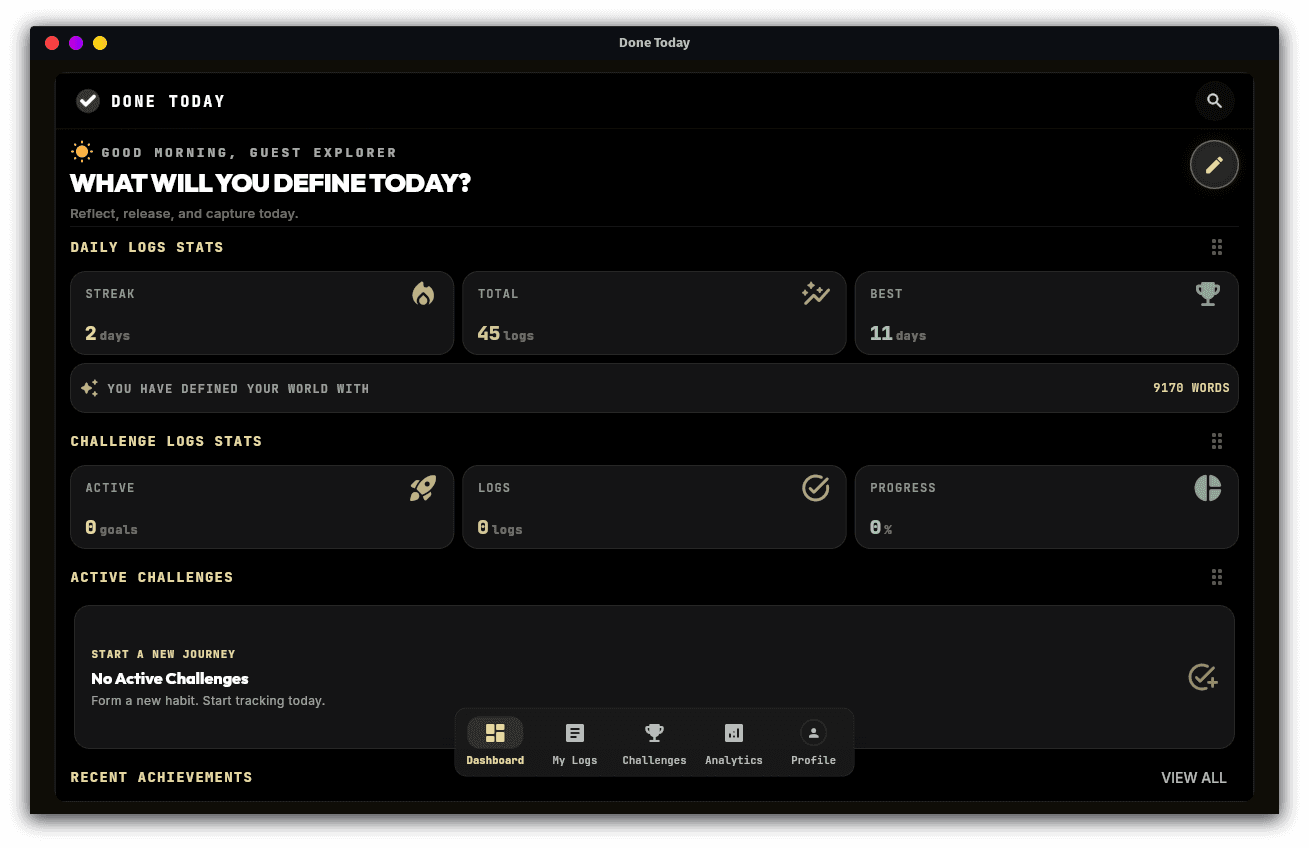This screenshot has width=1309, height=848.
Task: Open the search magnifier icon
Action: coord(1214,101)
